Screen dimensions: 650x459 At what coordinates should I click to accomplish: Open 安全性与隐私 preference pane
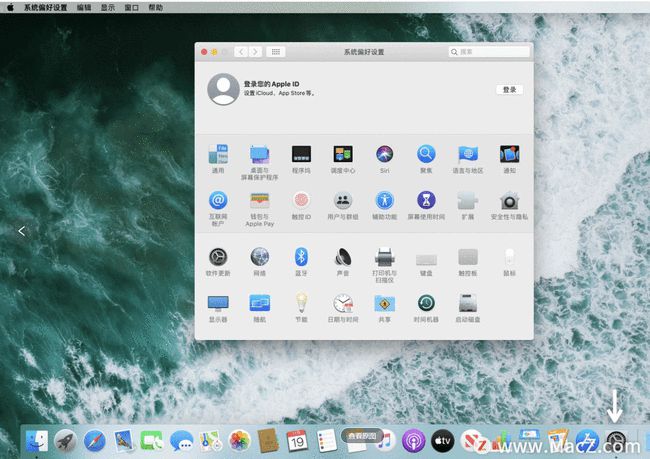509,201
